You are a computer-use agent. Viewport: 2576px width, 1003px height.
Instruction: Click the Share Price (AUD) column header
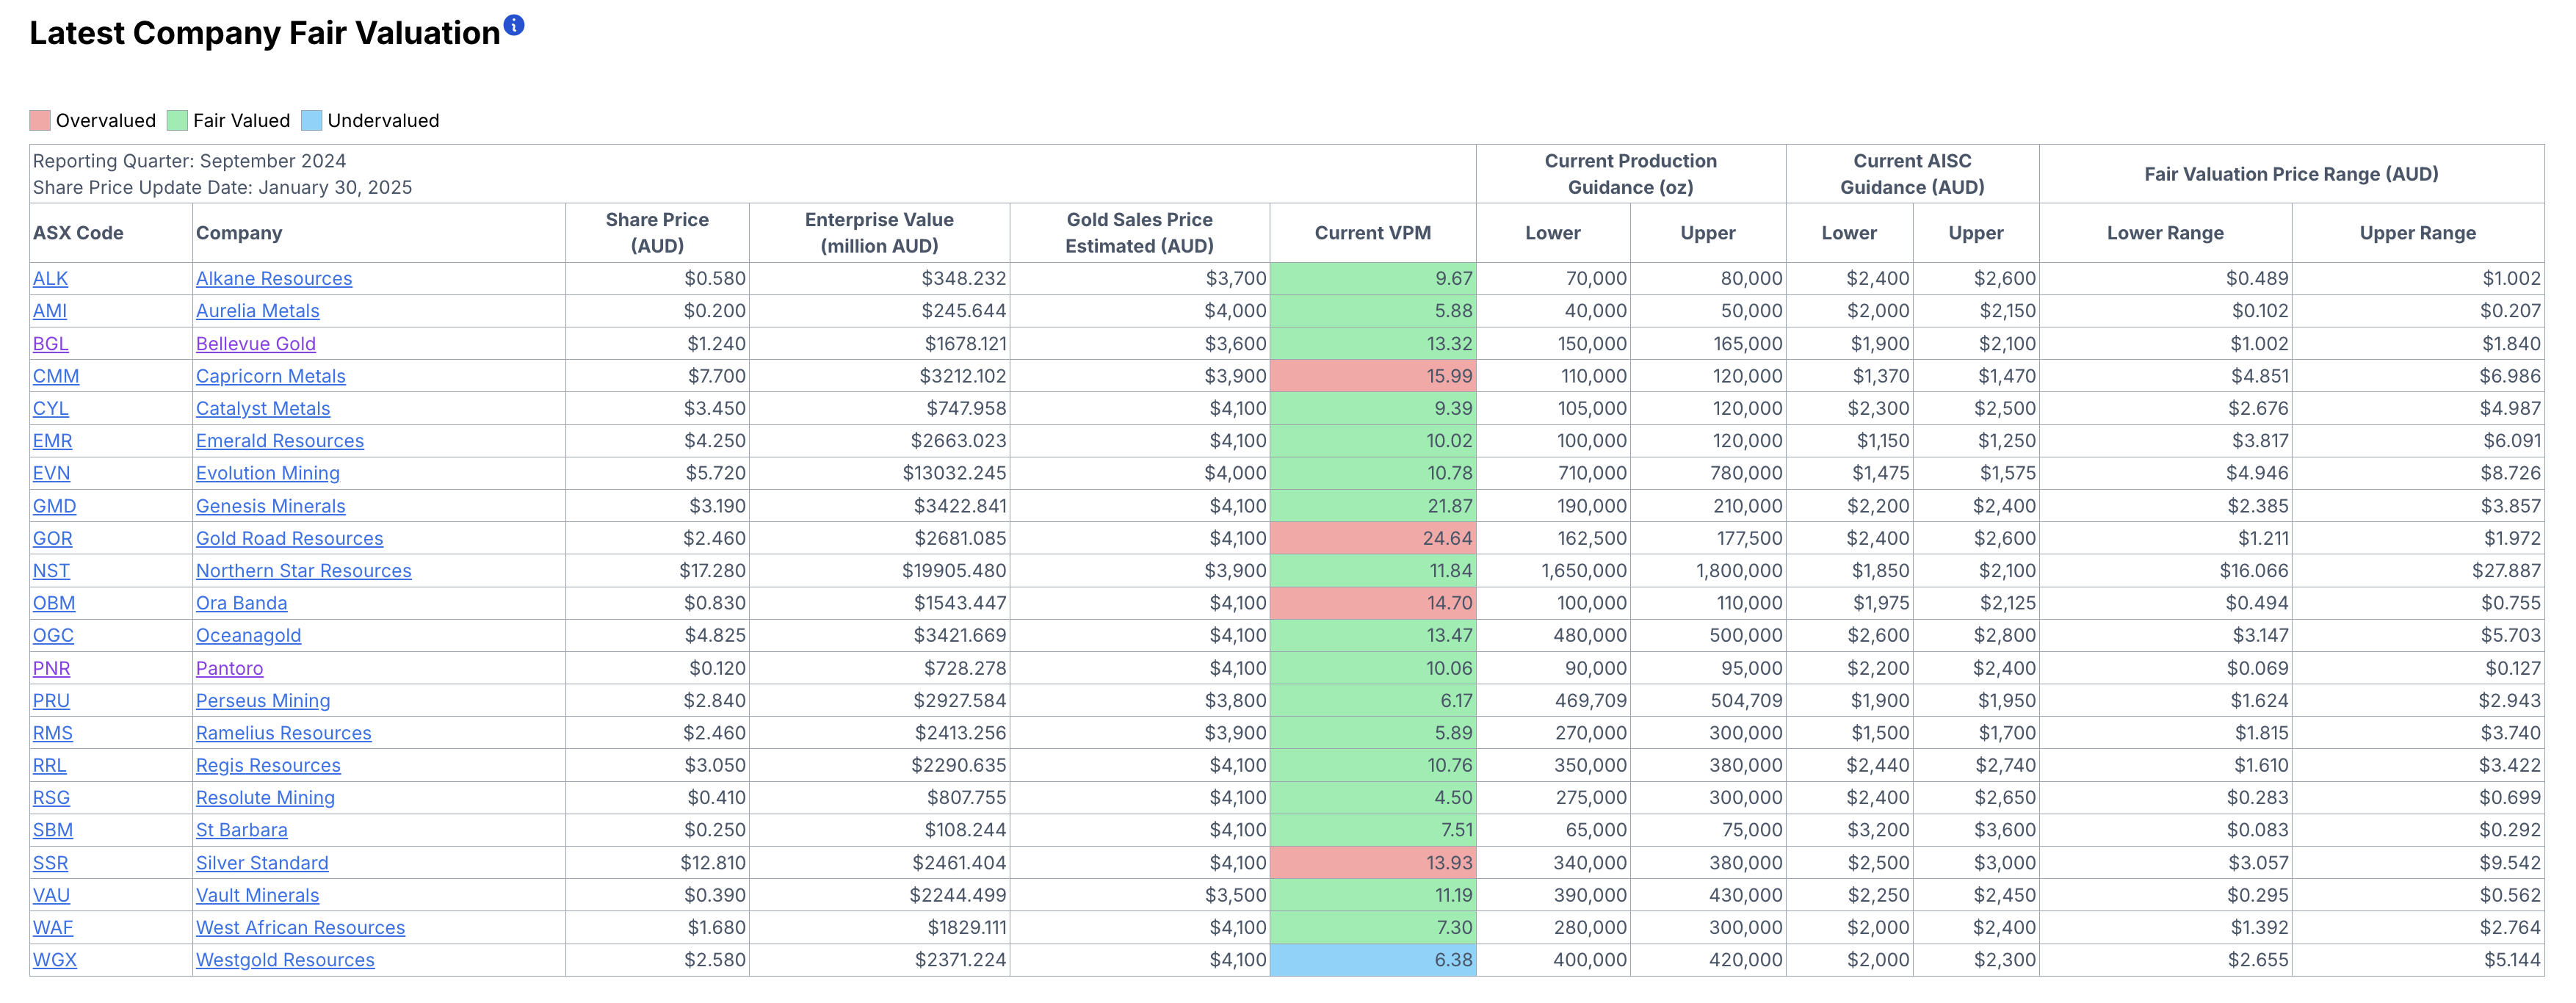(x=657, y=233)
